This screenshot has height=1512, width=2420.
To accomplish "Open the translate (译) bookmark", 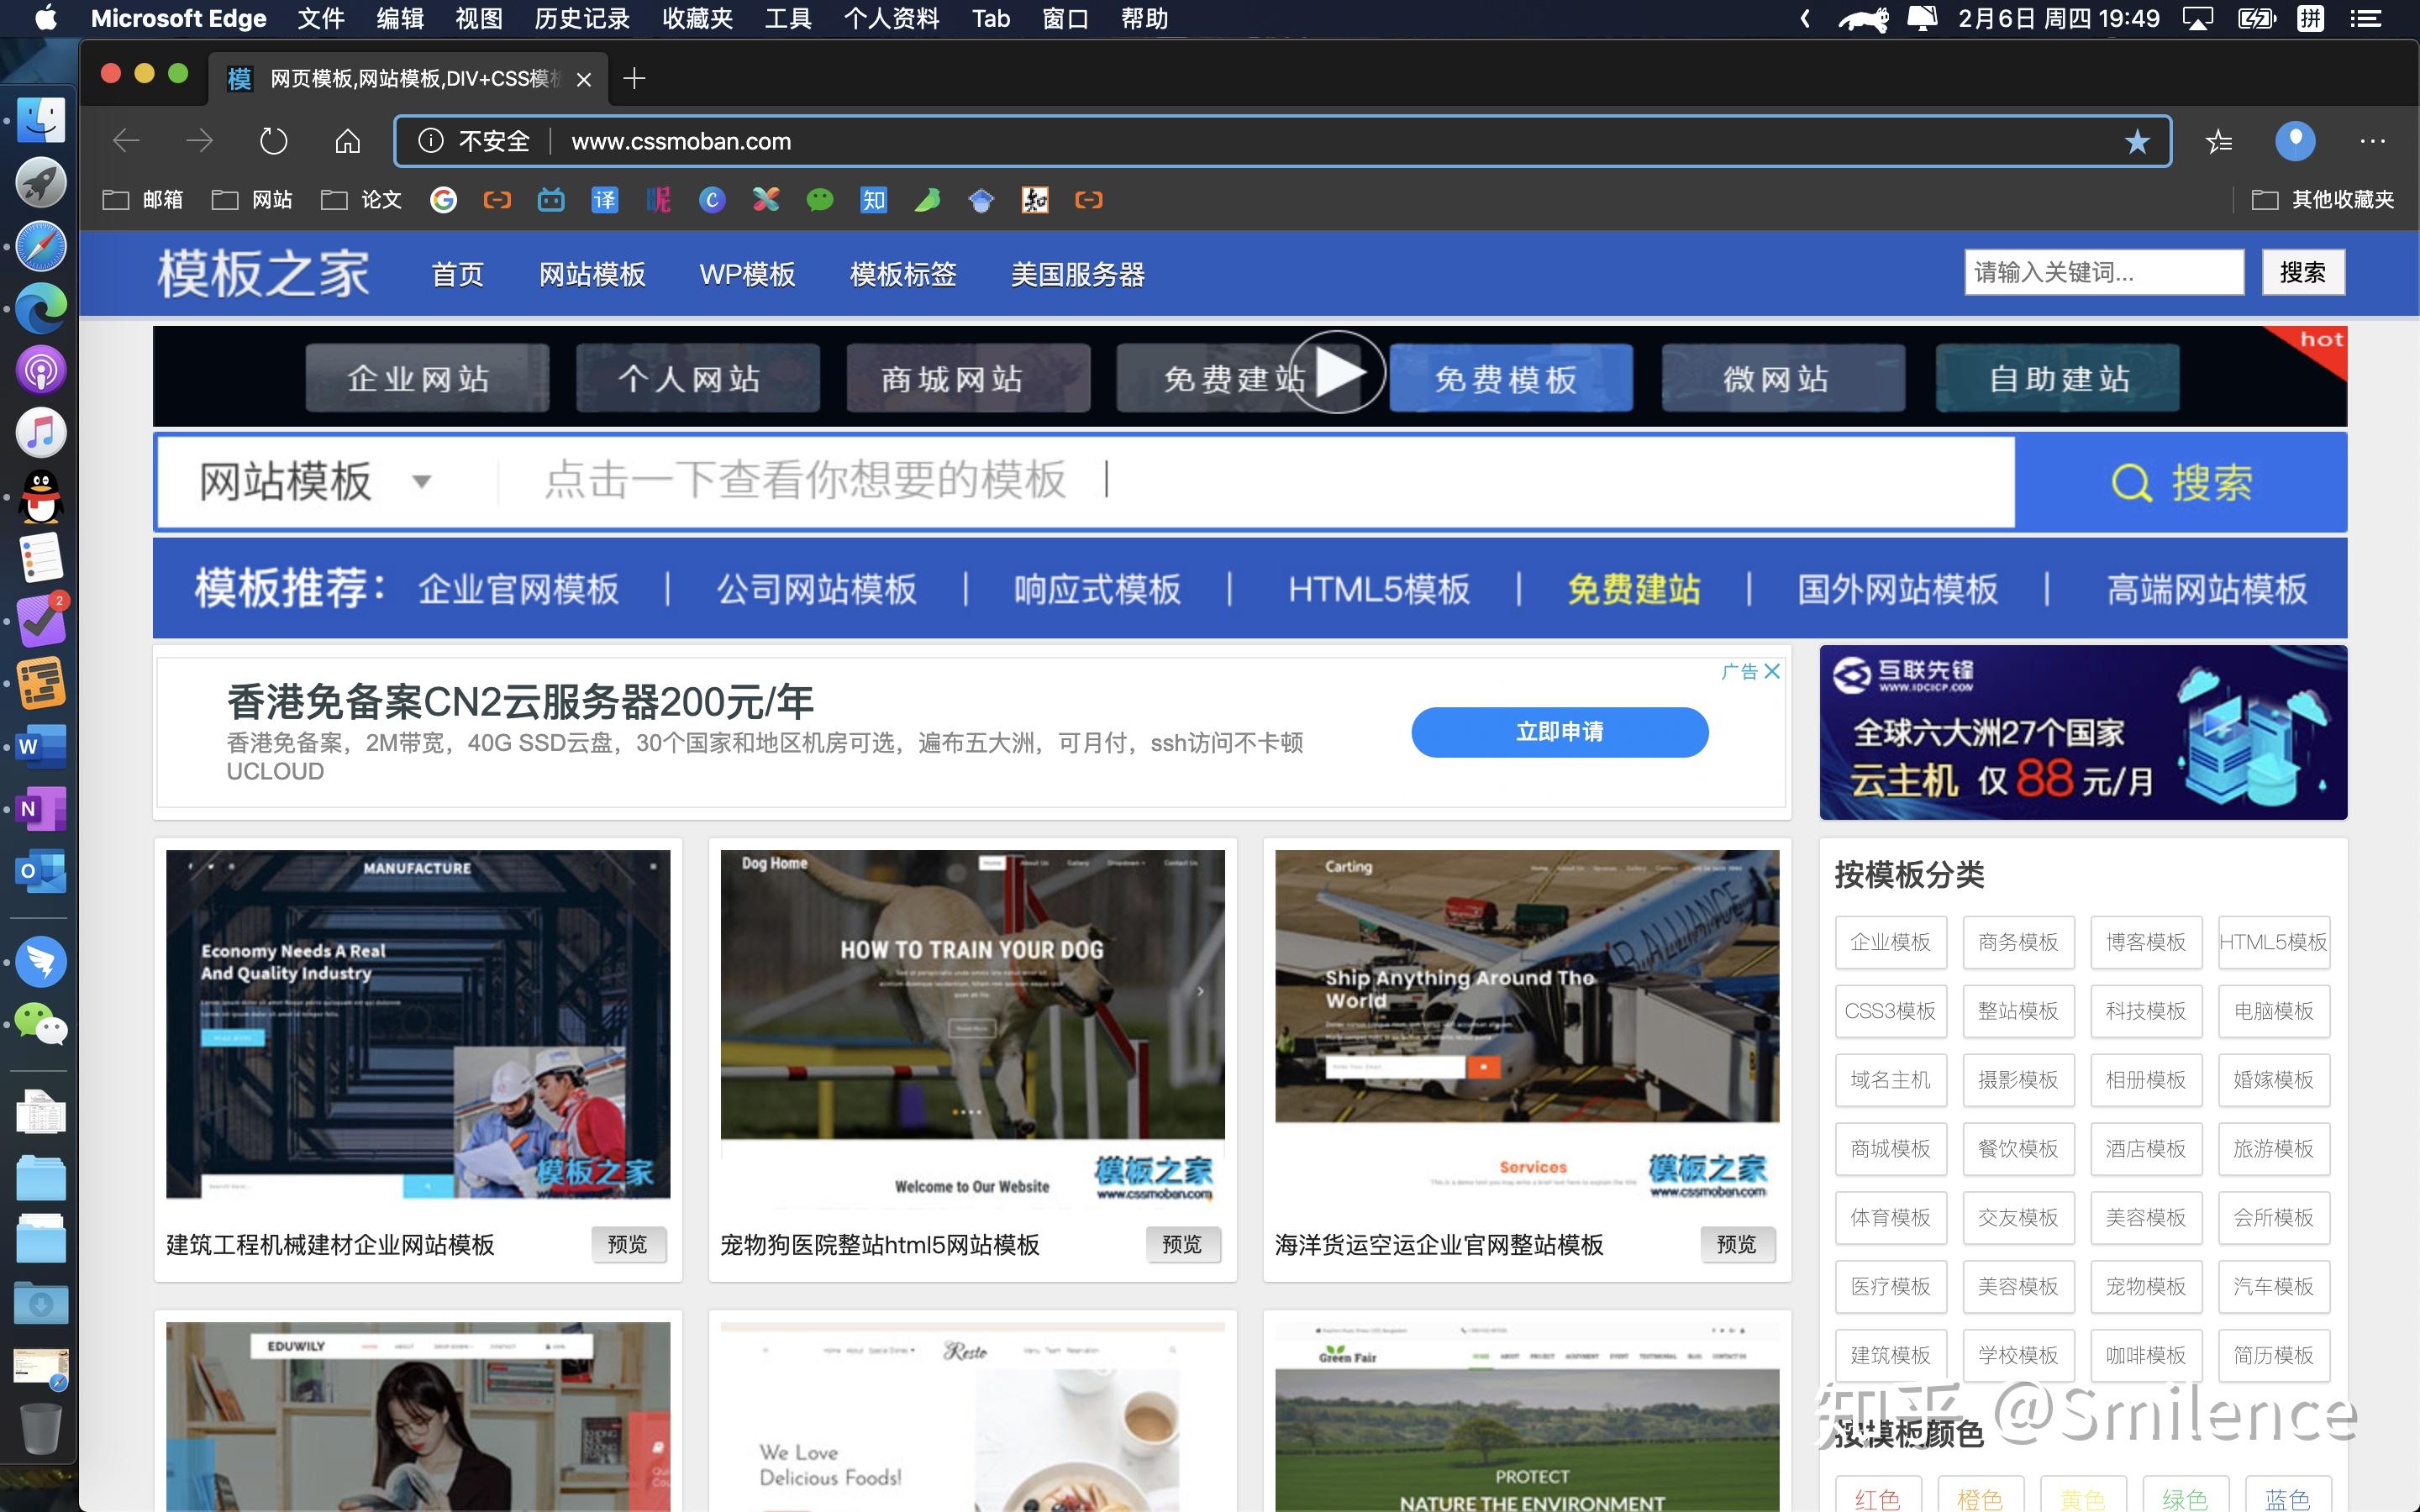I will point(603,200).
